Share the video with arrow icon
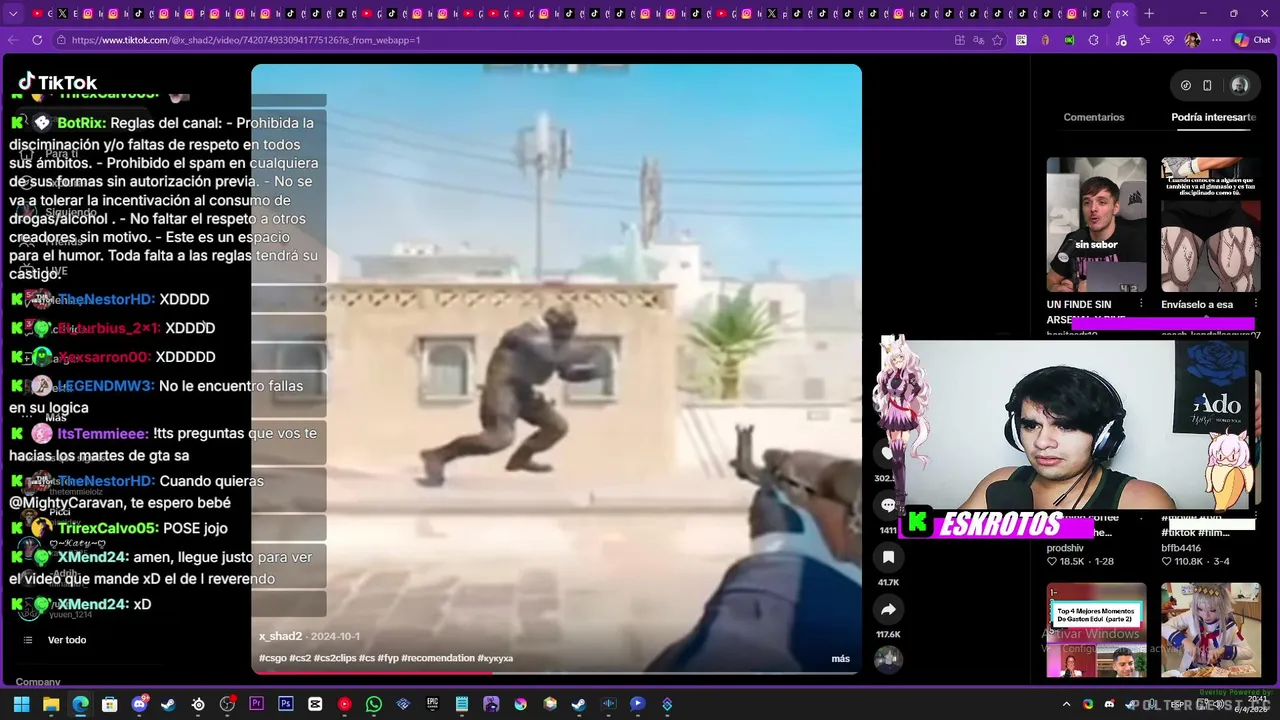Image resolution: width=1280 pixels, height=720 pixels. (x=888, y=609)
